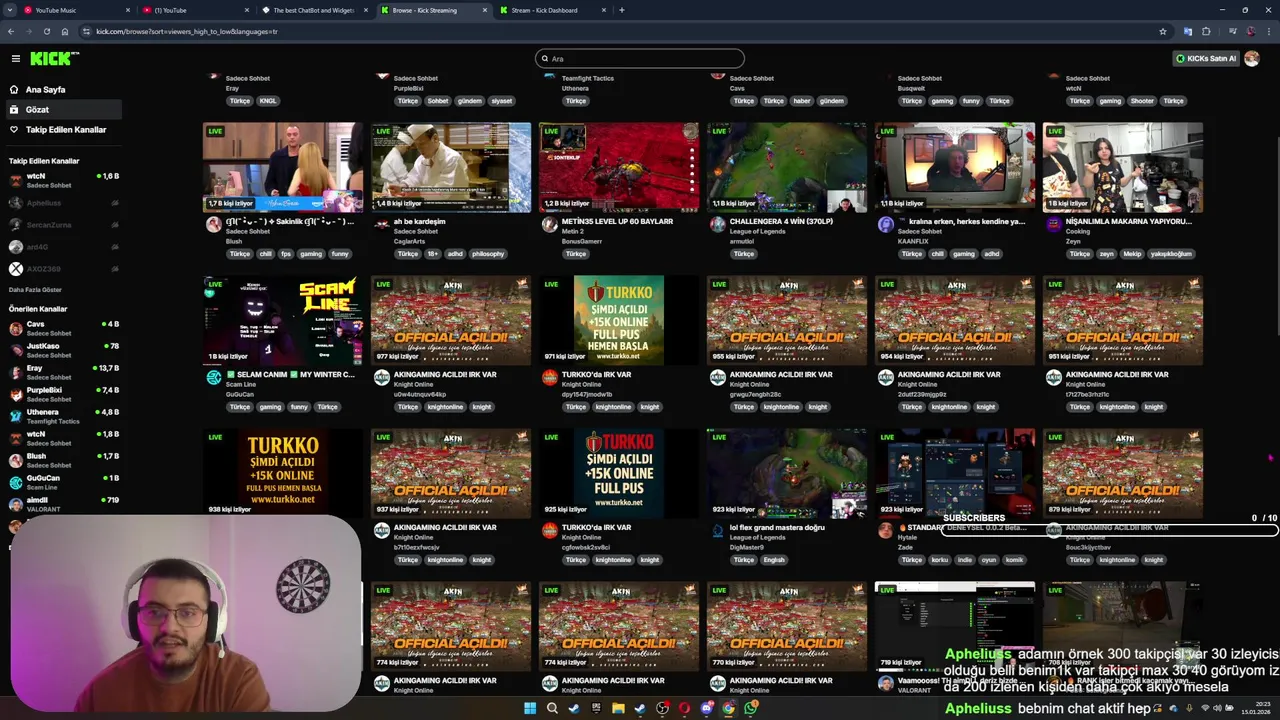Viewport: 1280px width, 720px height.
Task: Open wtcN in followed channels list
Action: click(x=64, y=180)
